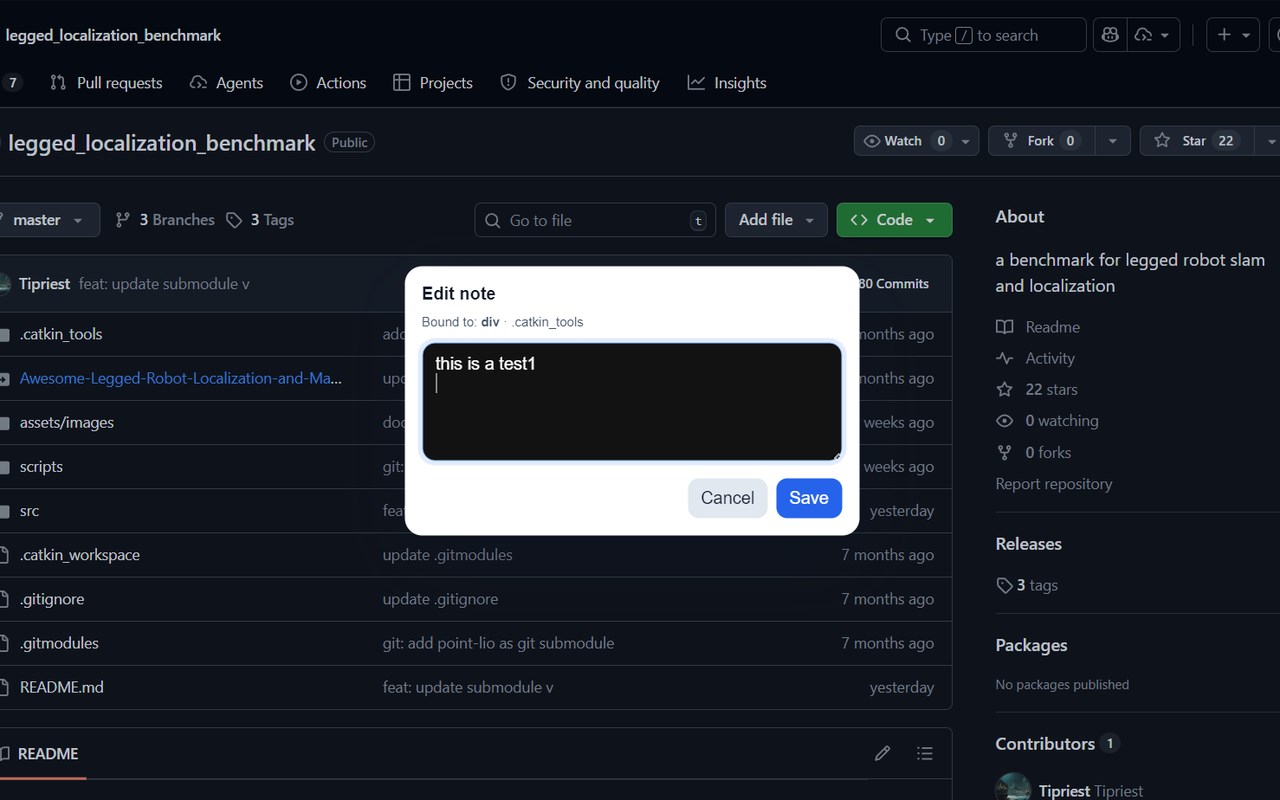Open the cloud icon dropdown beside Copilot

(1152, 35)
